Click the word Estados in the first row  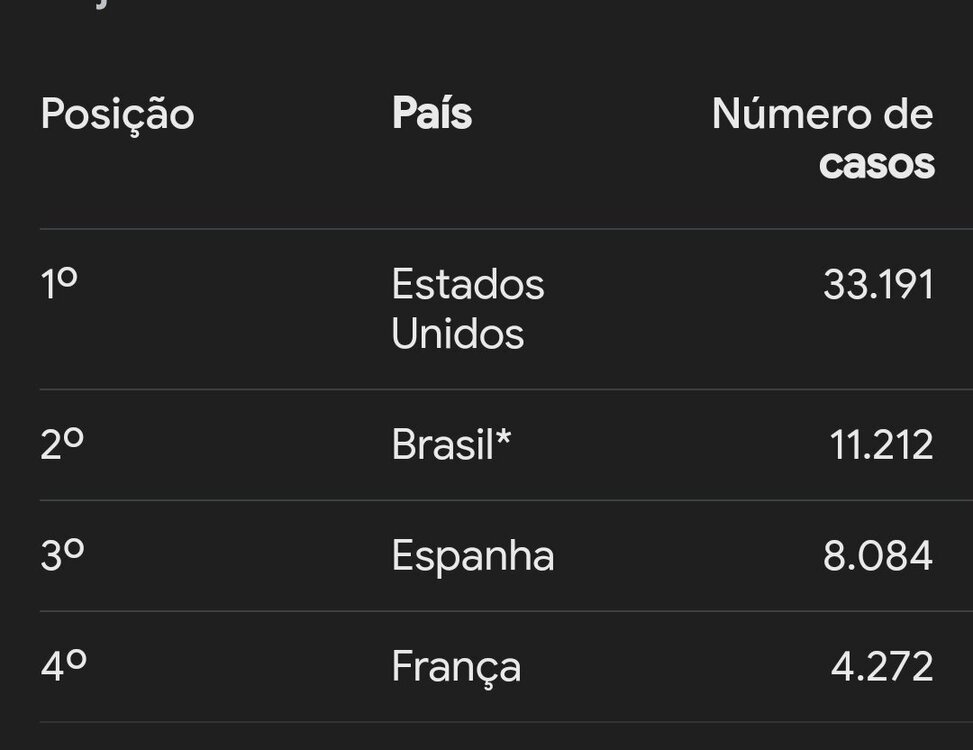467,285
